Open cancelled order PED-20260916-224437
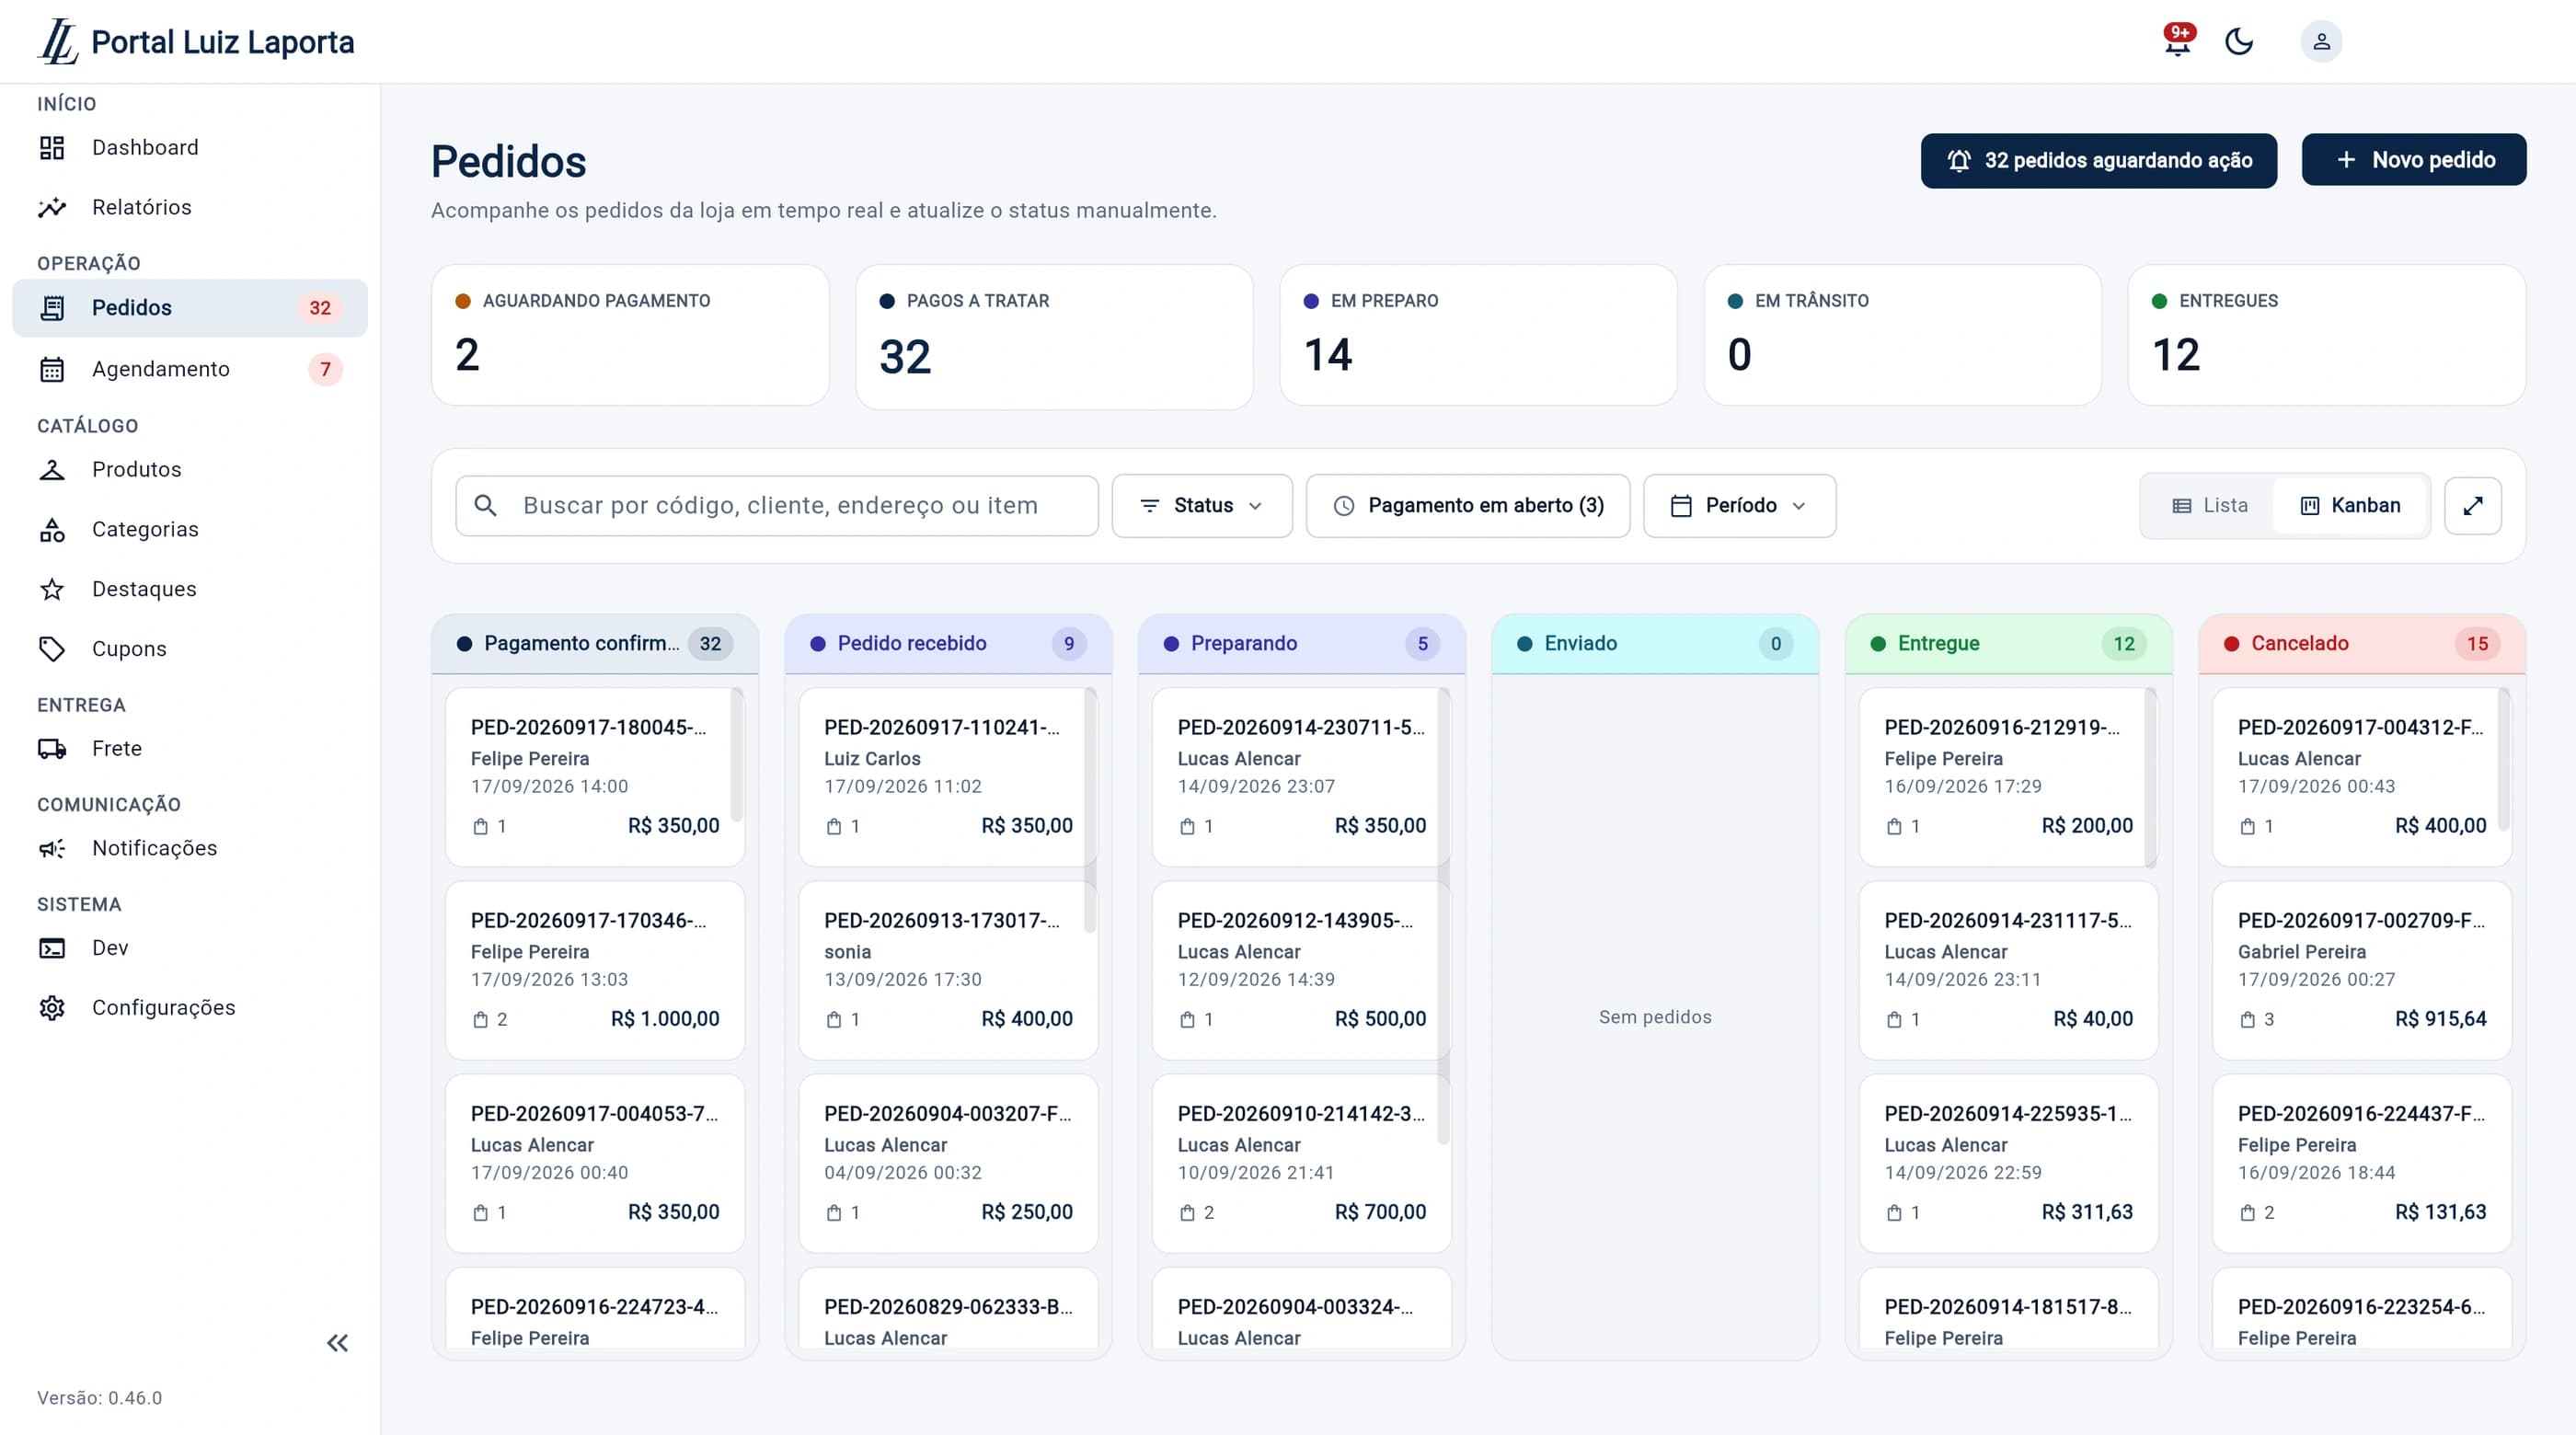Screen dimensions: 2576x1435 2362,1162
